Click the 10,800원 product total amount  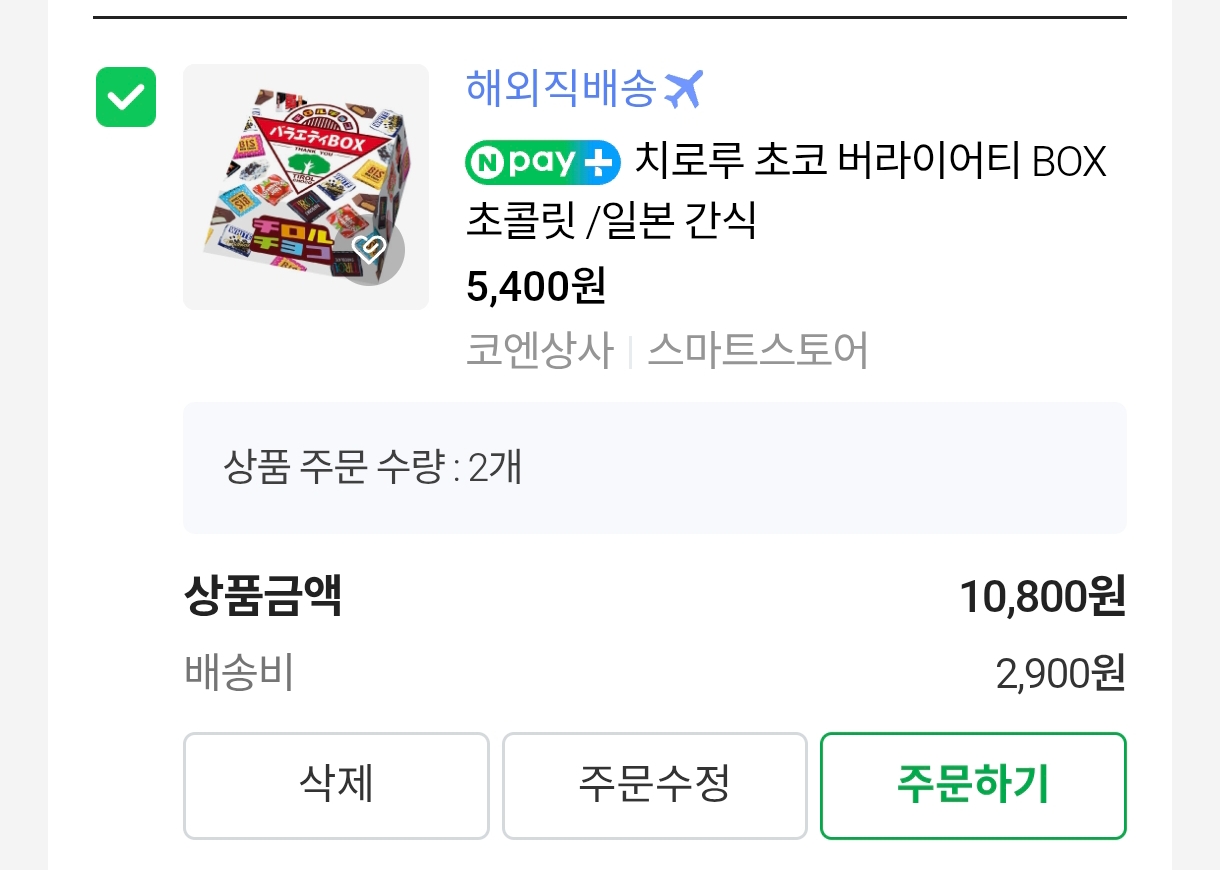click(1042, 597)
